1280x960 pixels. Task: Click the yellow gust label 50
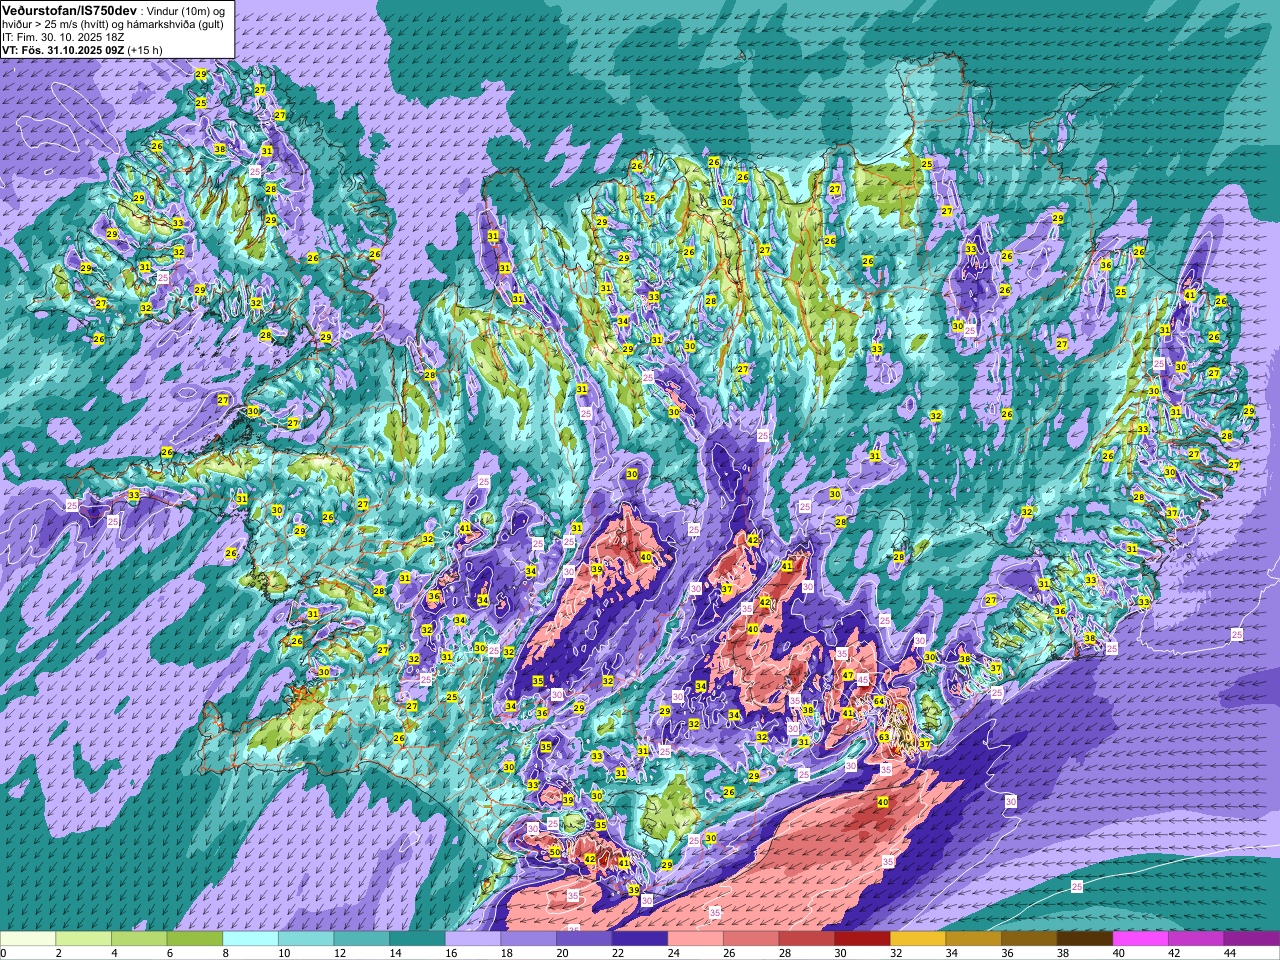pyautogui.click(x=555, y=852)
